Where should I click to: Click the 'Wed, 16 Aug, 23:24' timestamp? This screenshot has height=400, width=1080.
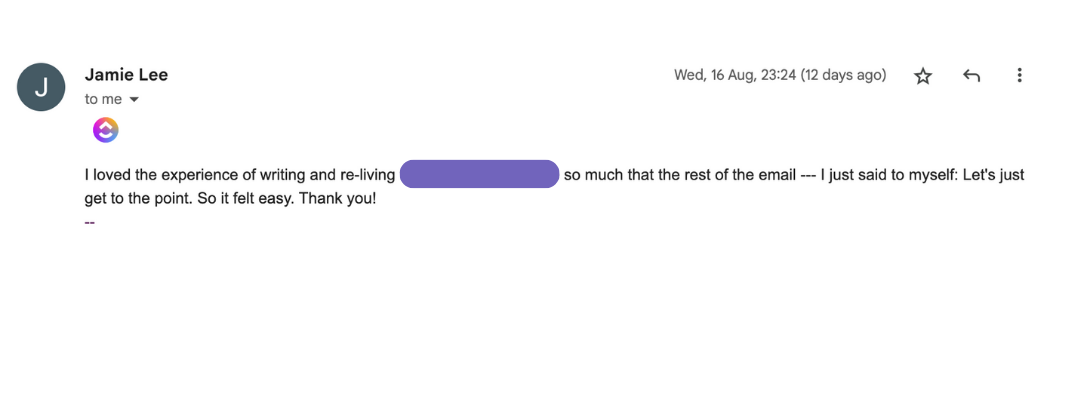pyautogui.click(x=736, y=75)
